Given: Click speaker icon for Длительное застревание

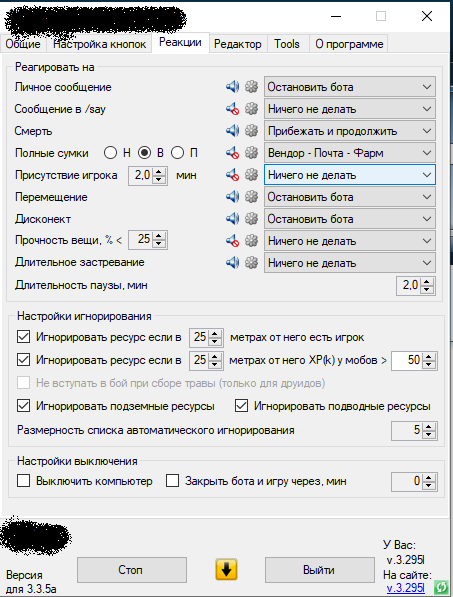Looking at the screenshot, I should tap(232, 262).
